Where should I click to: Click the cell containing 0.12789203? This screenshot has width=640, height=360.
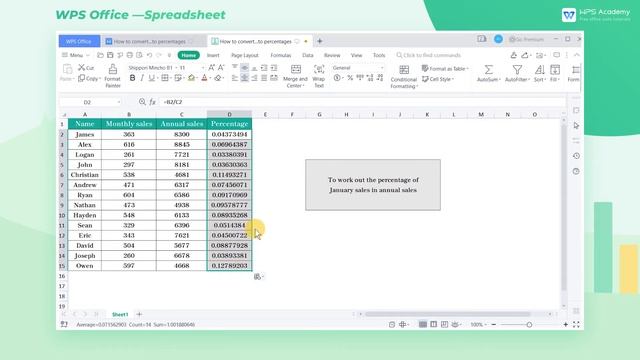click(x=229, y=266)
